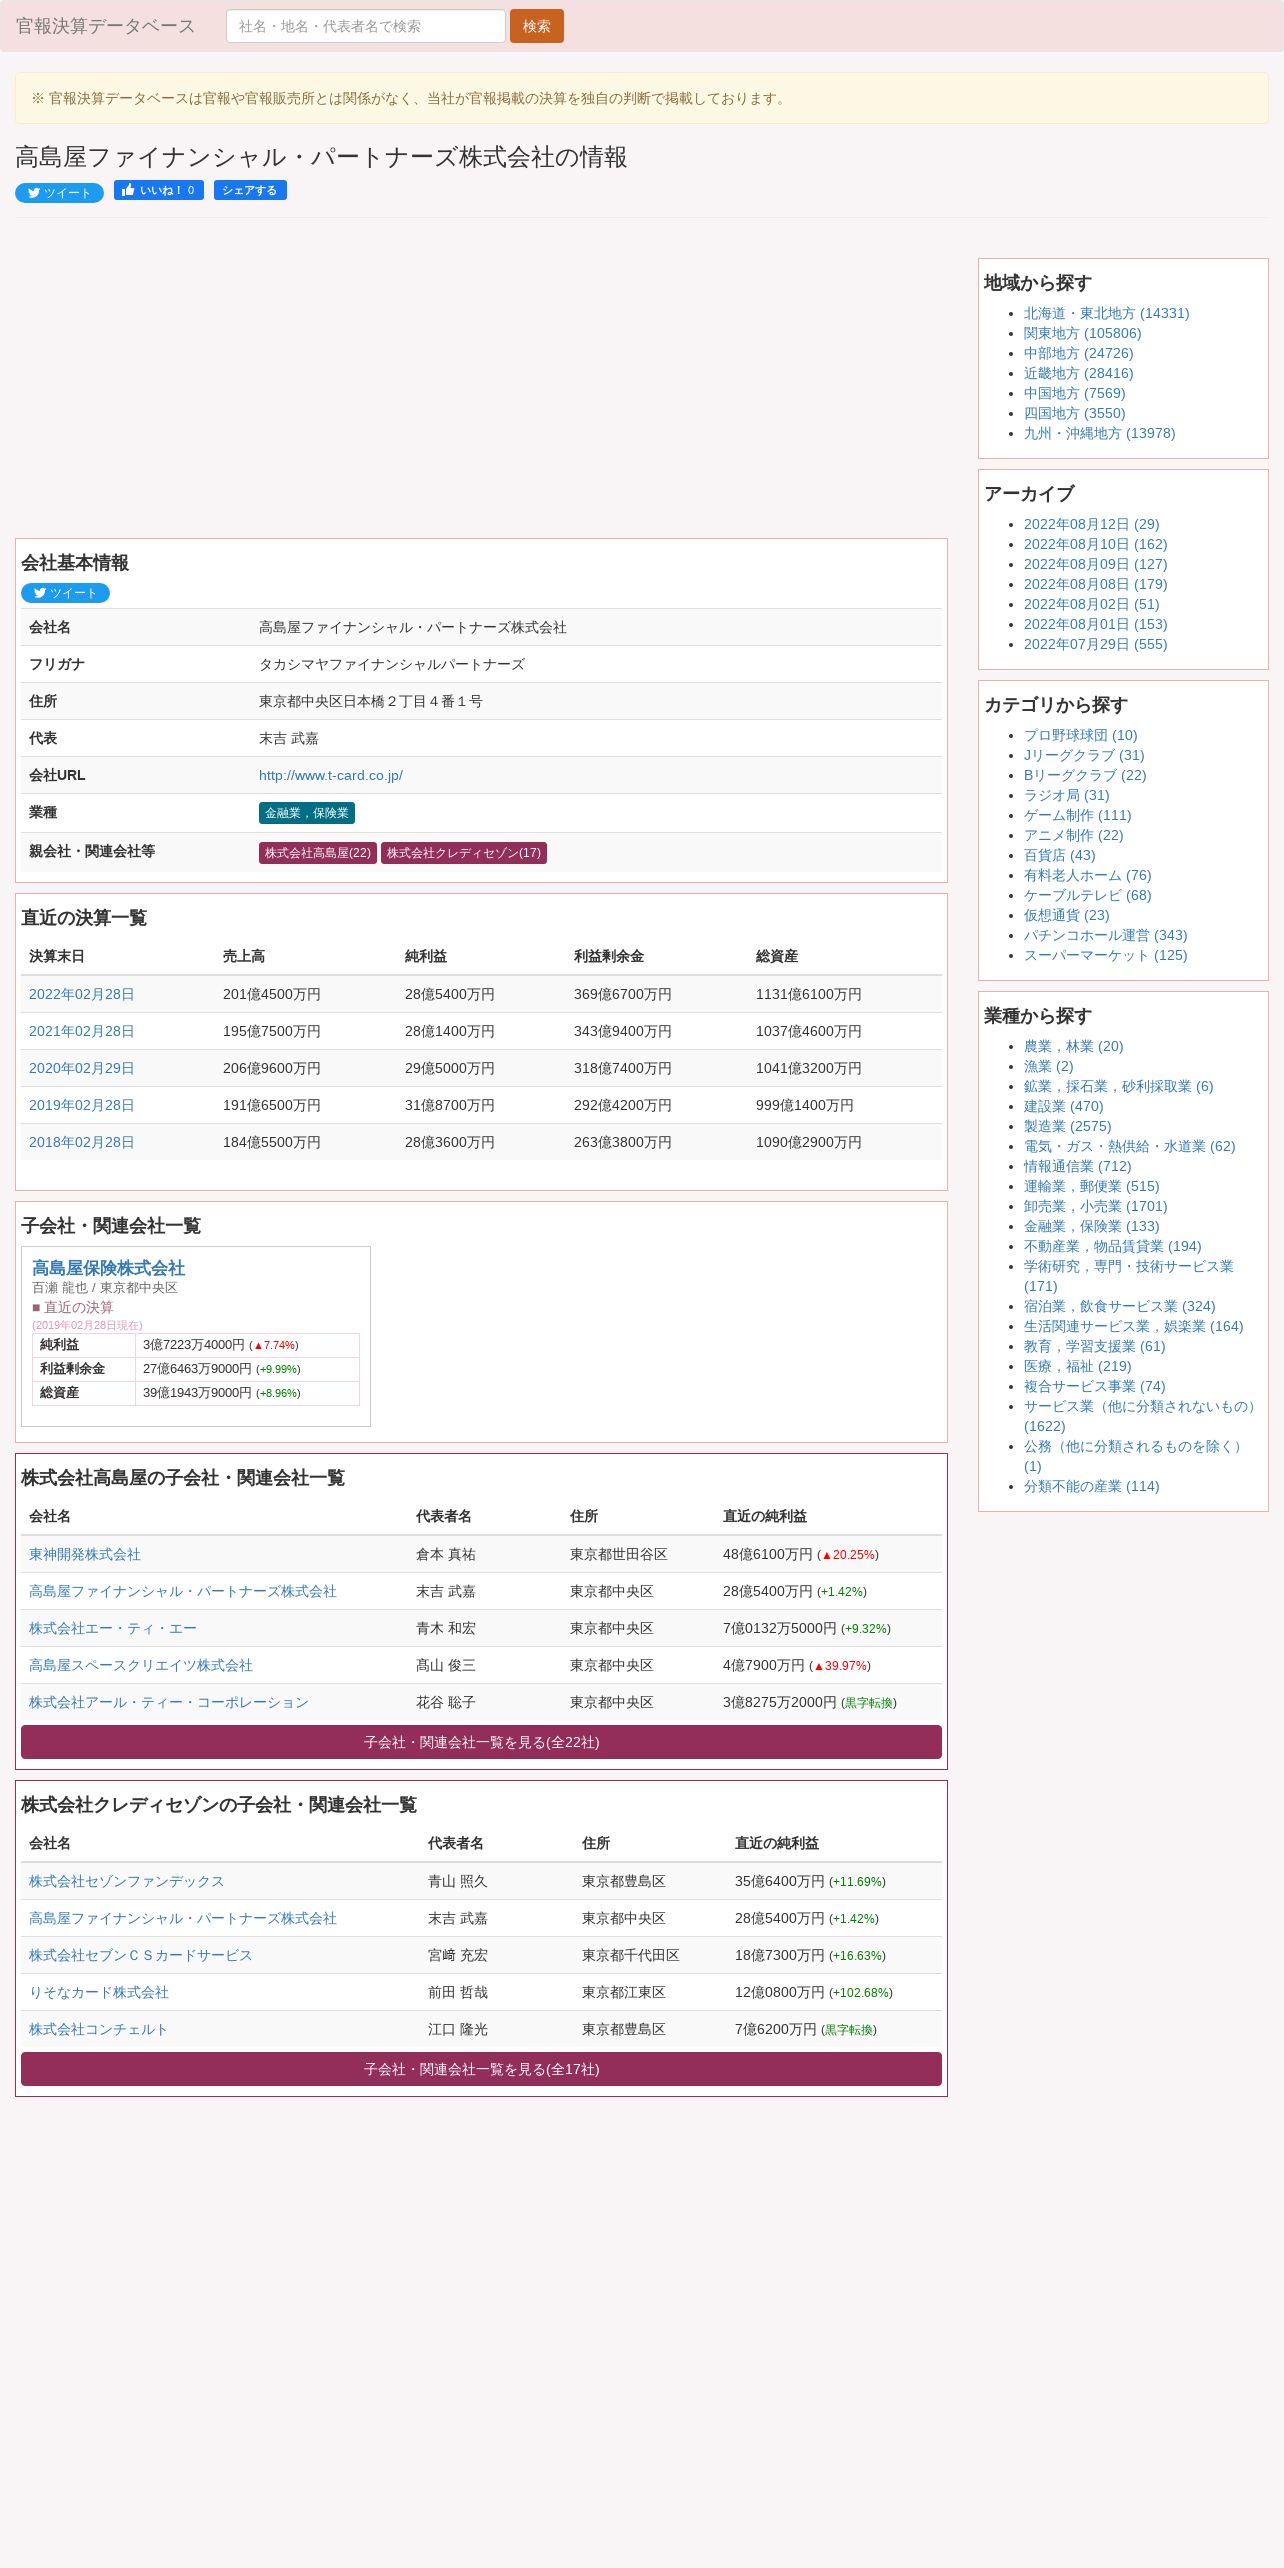Open category 有料老人ホーム (76)
The height and width of the screenshot is (2568, 1284).
[1087, 875]
